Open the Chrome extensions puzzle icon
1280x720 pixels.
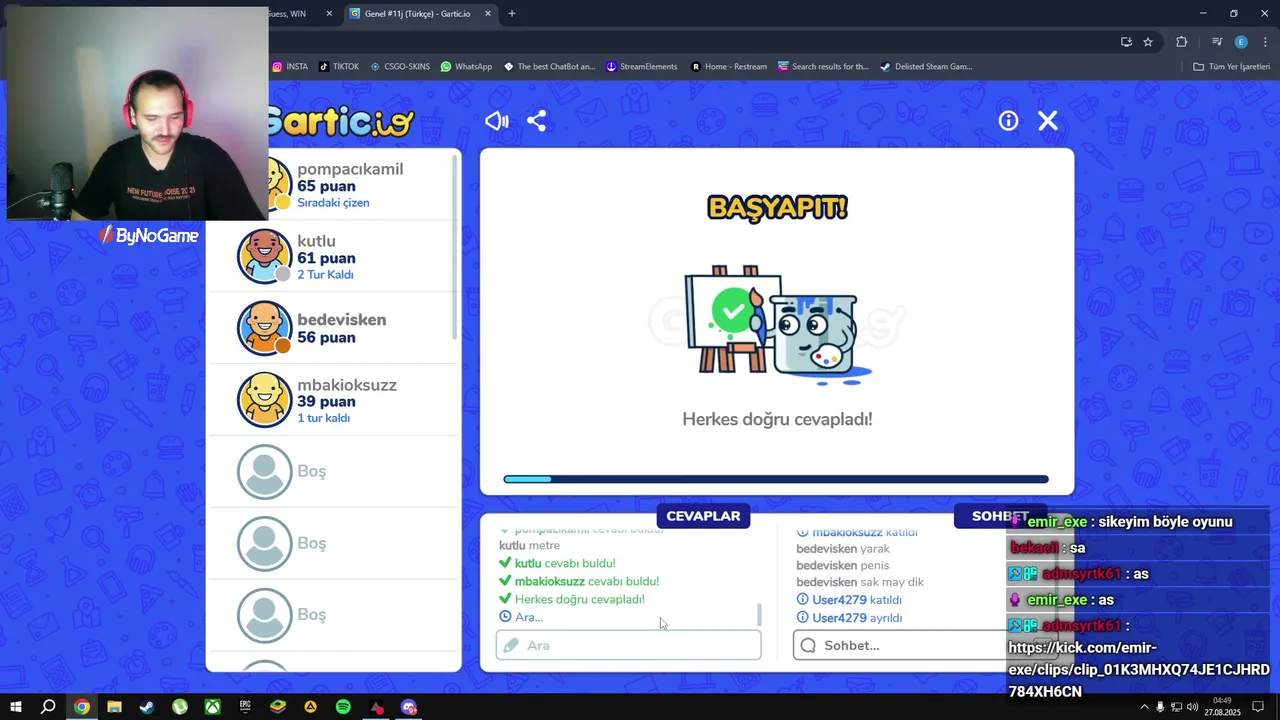click(1181, 42)
